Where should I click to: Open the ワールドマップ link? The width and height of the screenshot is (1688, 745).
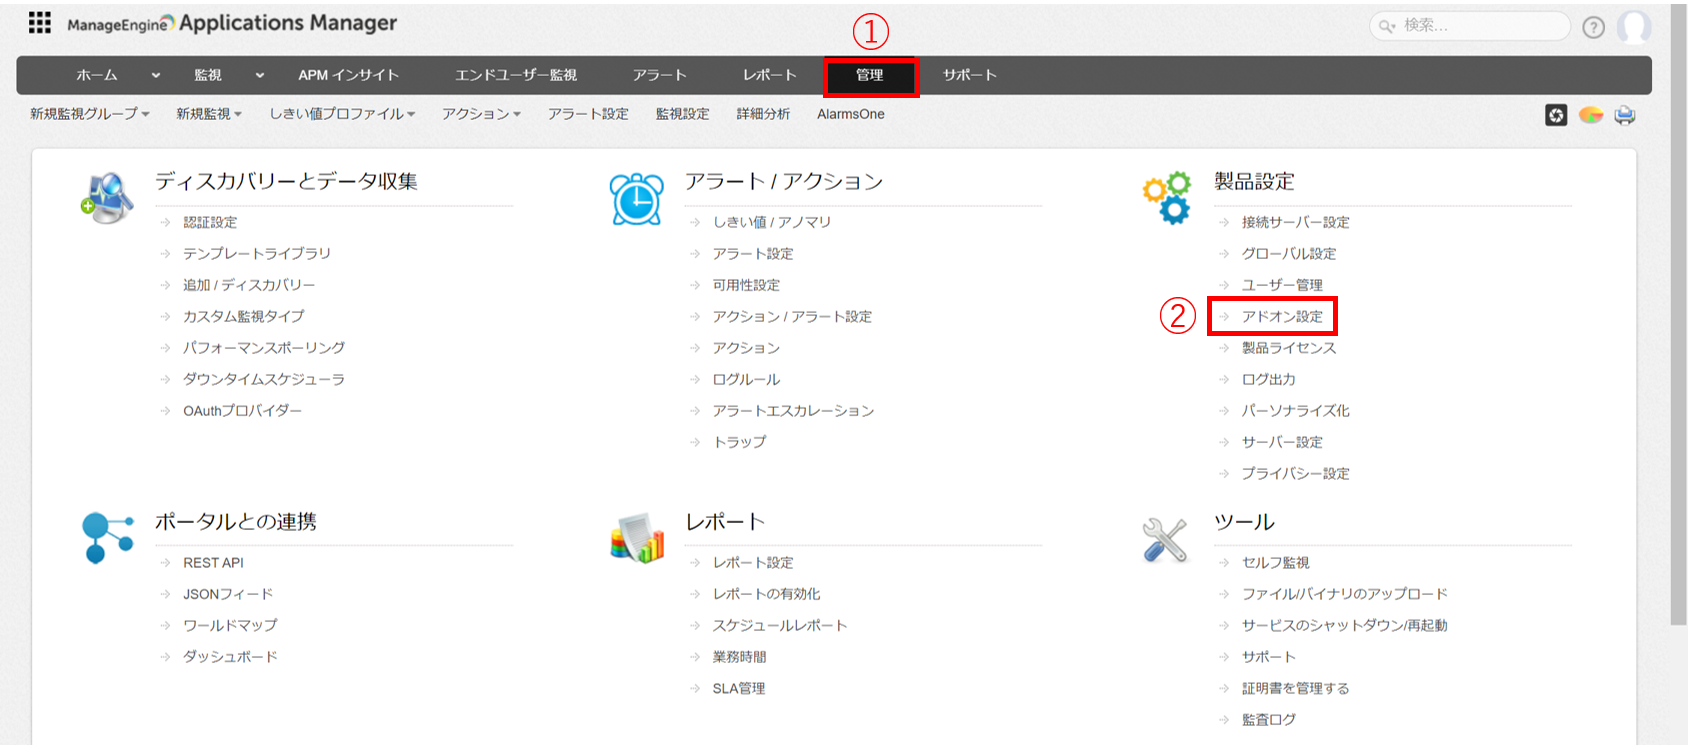230,625
